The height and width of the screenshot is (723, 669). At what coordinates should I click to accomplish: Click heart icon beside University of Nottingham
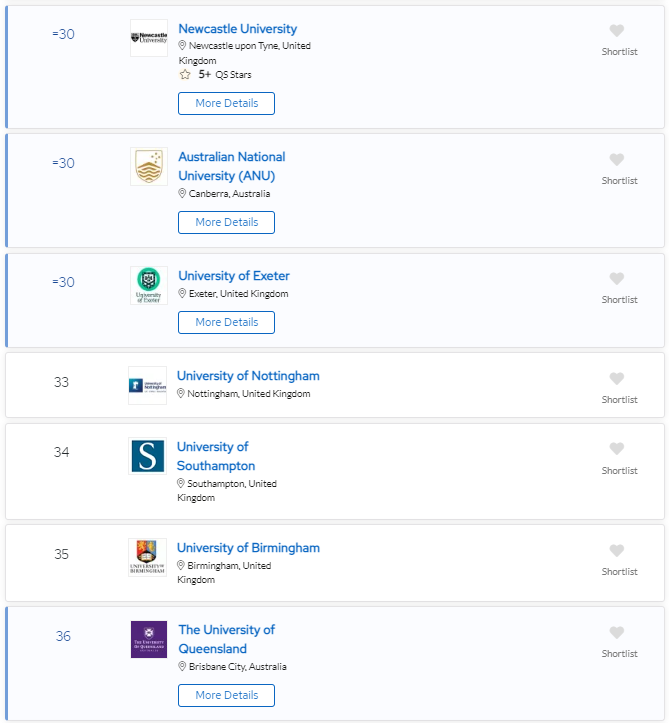click(x=617, y=379)
